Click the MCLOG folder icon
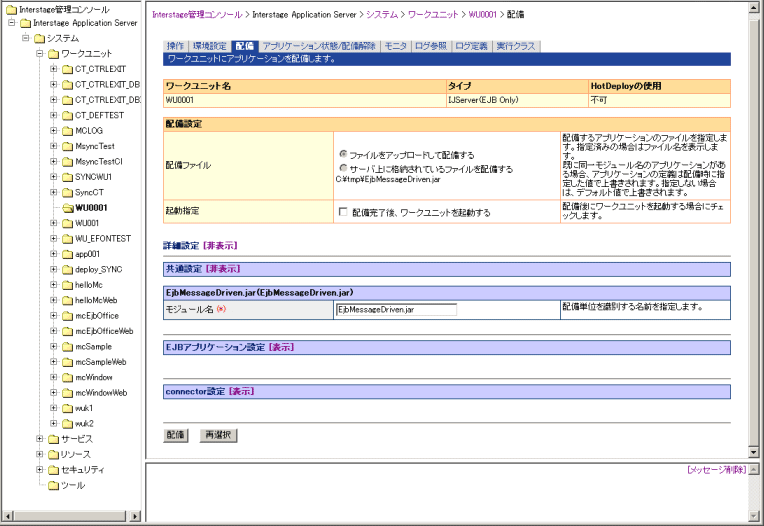Image resolution: width=764 pixels, height=526 pixels. click(x=67, y=130)
